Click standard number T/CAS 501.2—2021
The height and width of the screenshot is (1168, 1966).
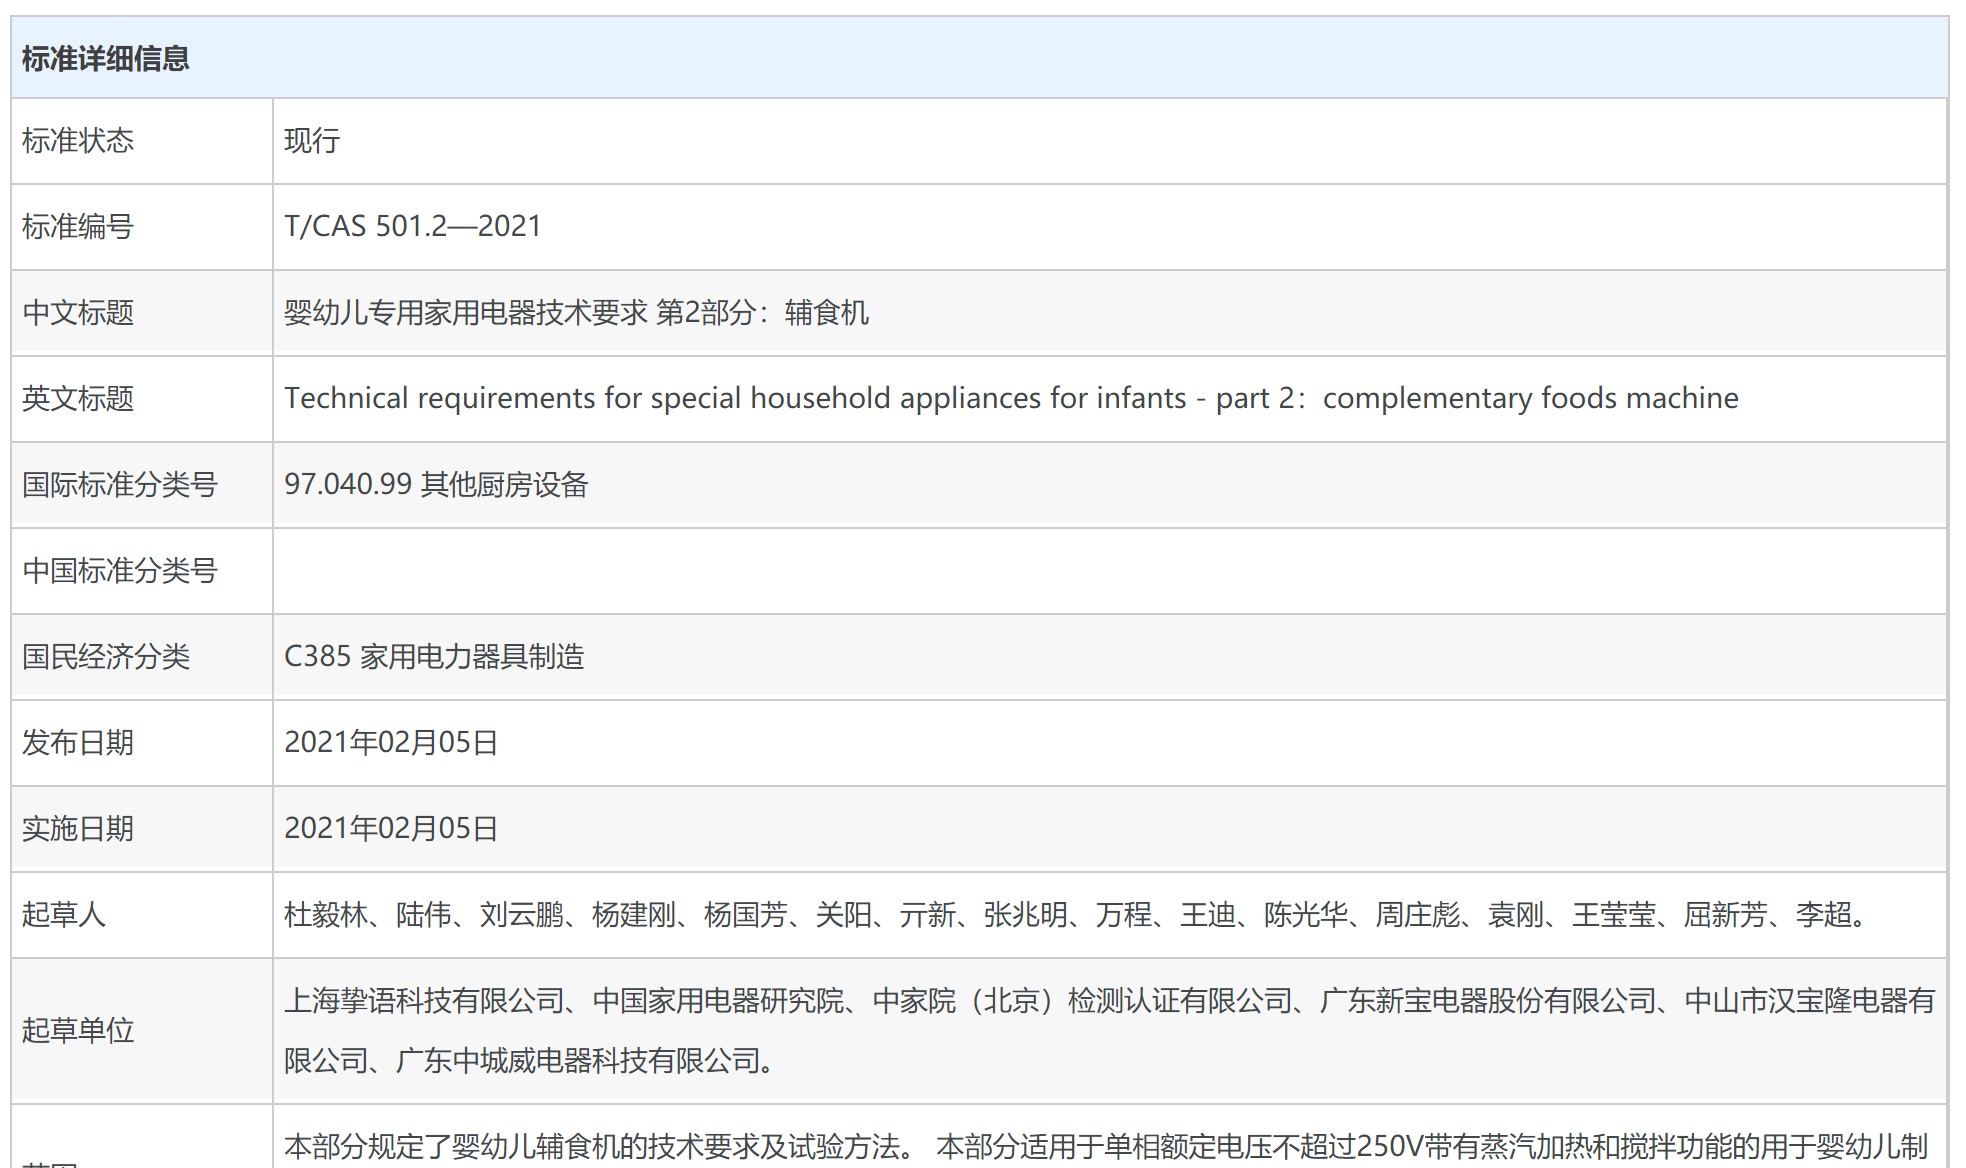(x=412, y=227)
